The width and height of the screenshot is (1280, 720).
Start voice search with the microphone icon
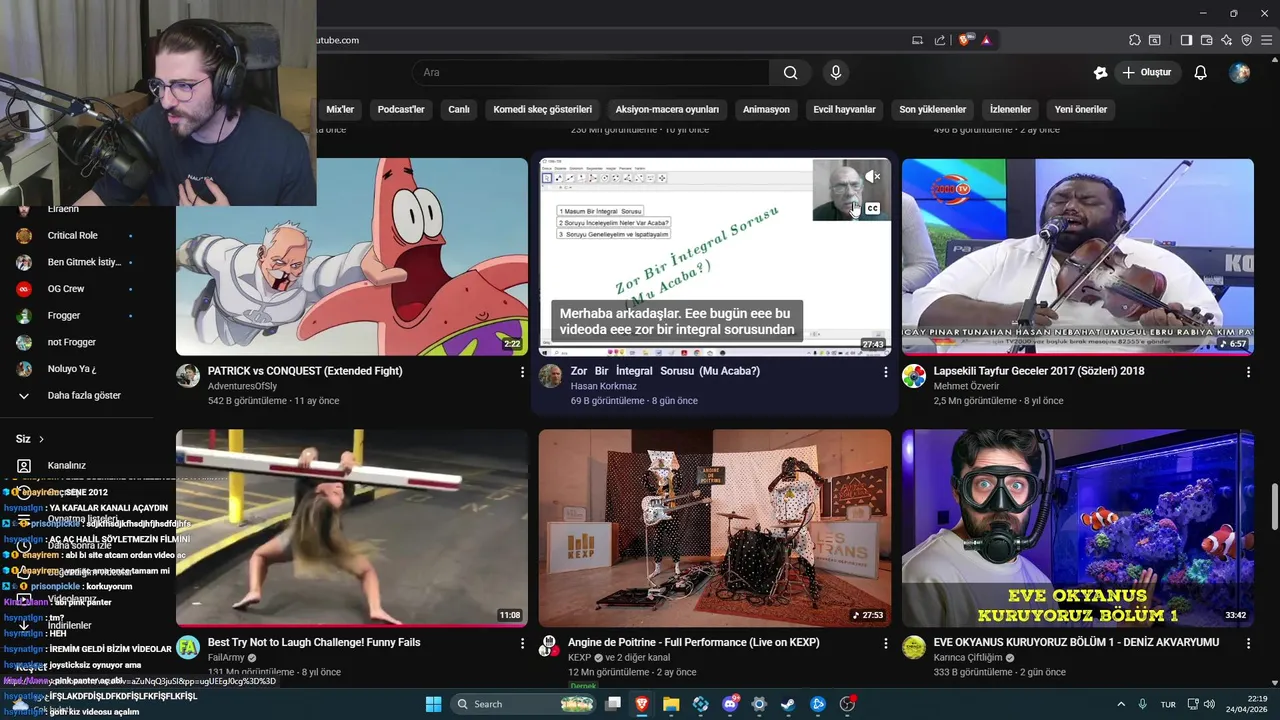click(836, 72)
